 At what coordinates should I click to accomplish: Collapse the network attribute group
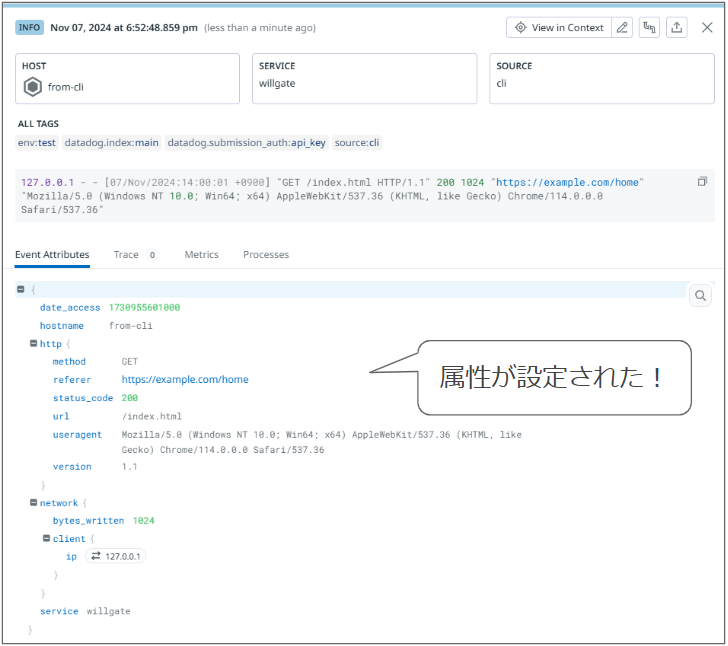(33, 502)
